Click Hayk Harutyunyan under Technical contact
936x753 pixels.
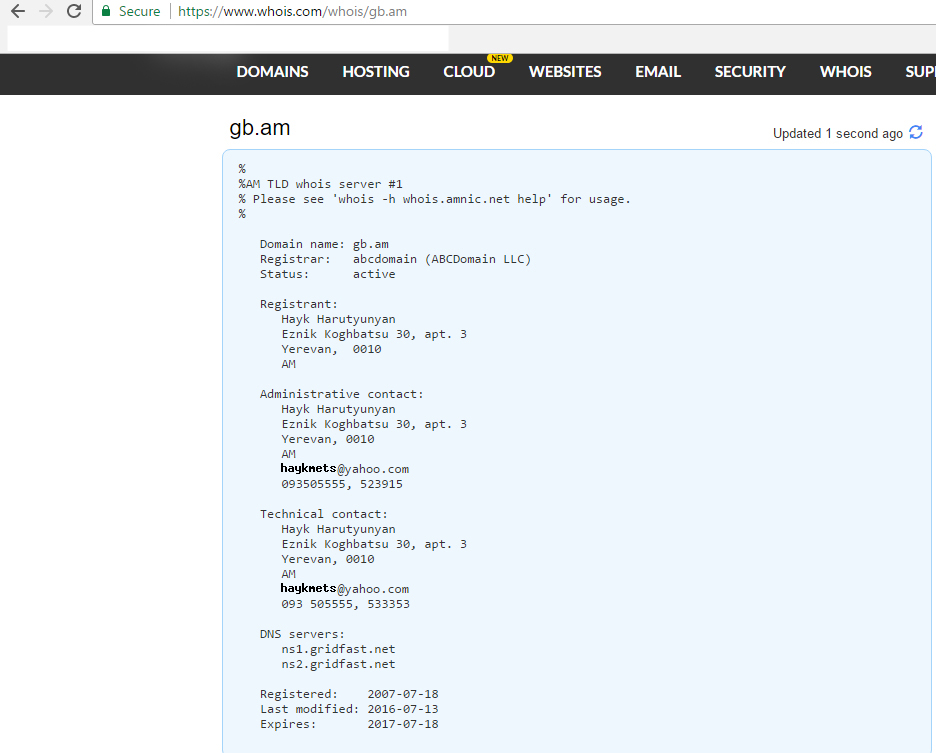pos(338,529)
